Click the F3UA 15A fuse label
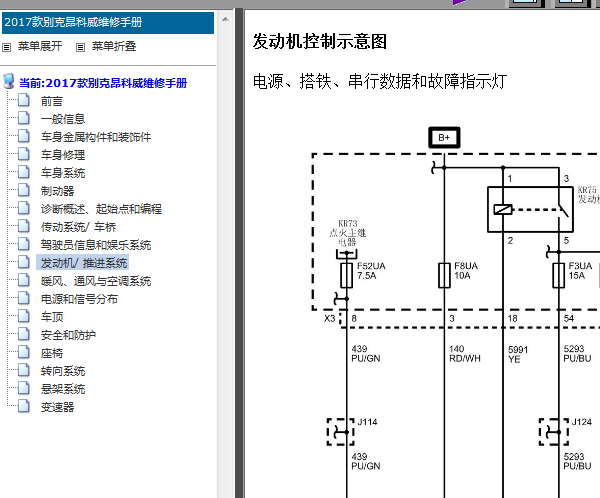The image size is (600, 498). 580,271
